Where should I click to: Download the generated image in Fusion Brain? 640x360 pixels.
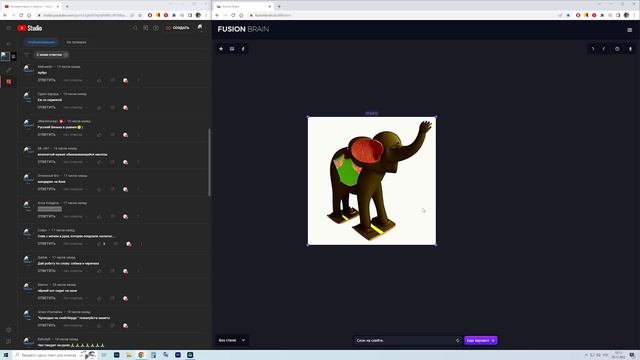click(630, 49)
